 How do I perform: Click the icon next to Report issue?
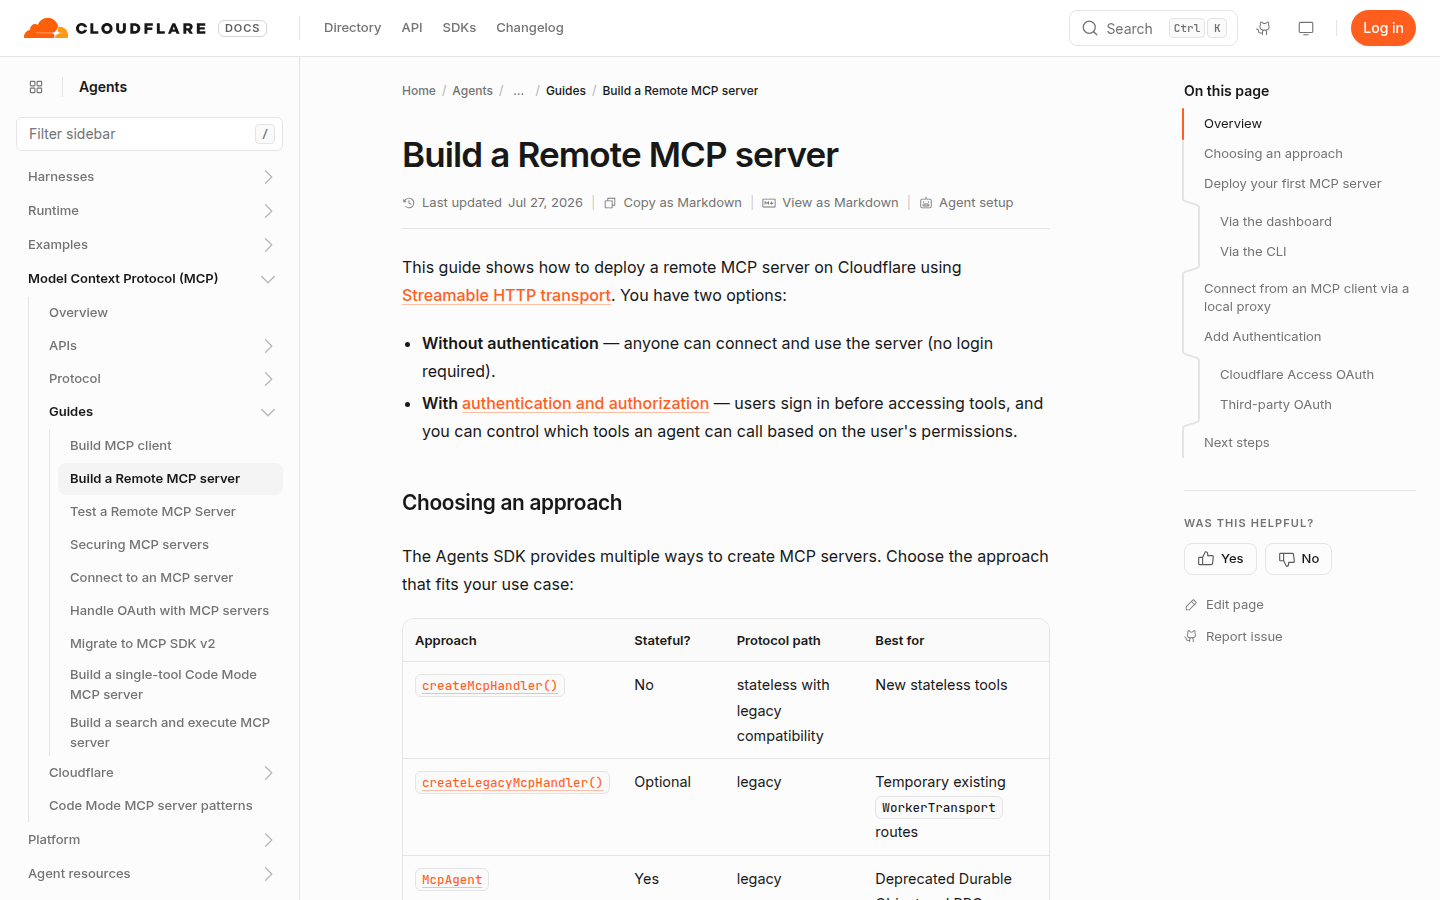coord(1191,637)
